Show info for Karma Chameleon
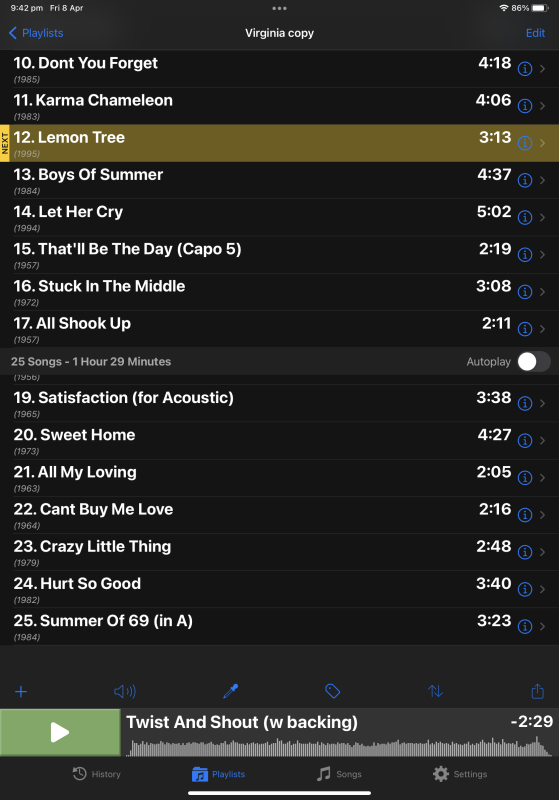Viewport: 559px width, 800px height. coord(525,106)
